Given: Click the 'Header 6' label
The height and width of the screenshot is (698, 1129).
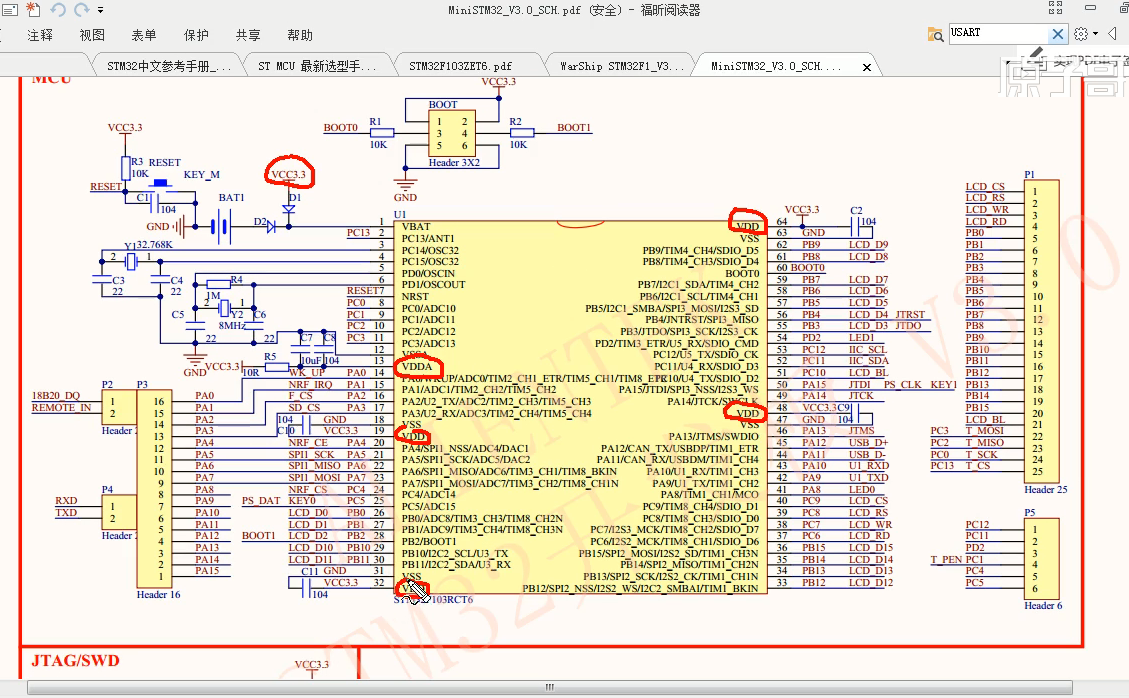Looking at the screenshot, I should (1043, 606).
